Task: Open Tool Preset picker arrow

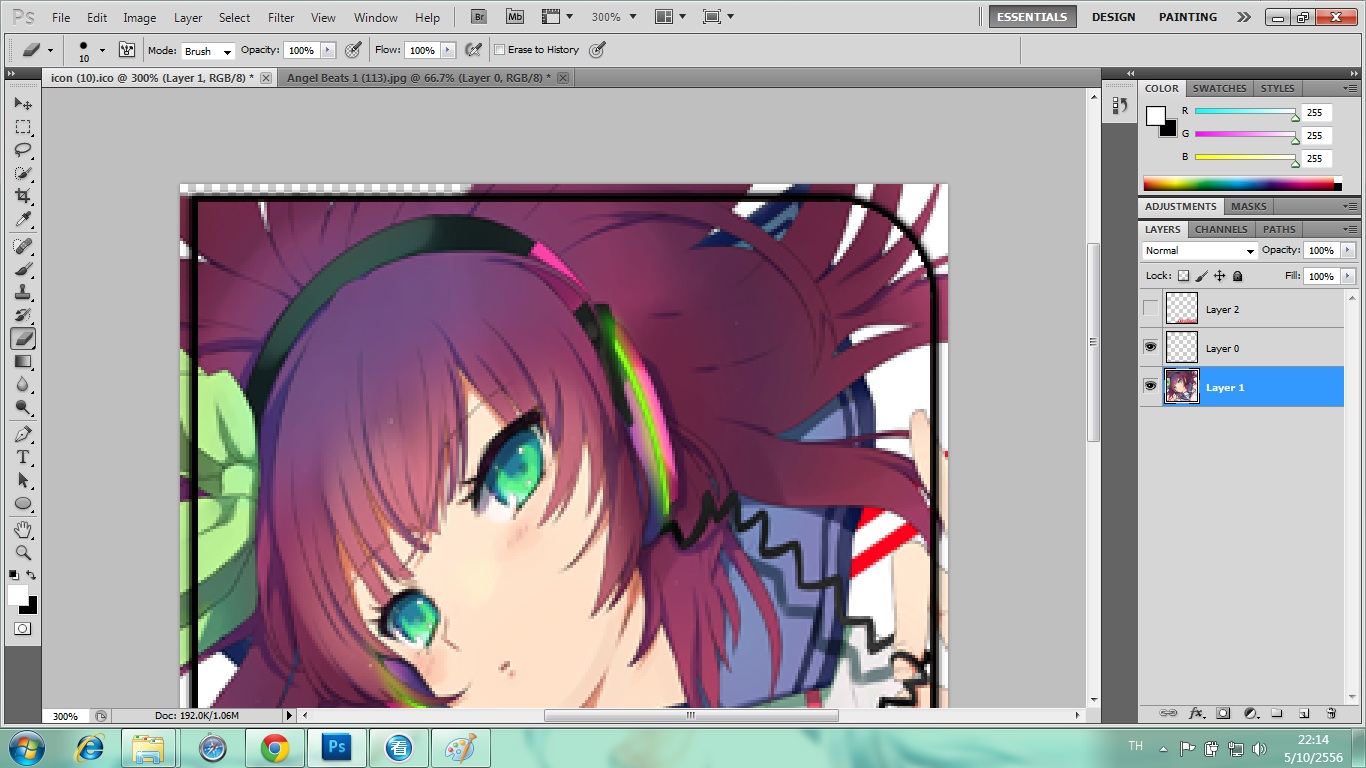Action: tap(51, 50)
